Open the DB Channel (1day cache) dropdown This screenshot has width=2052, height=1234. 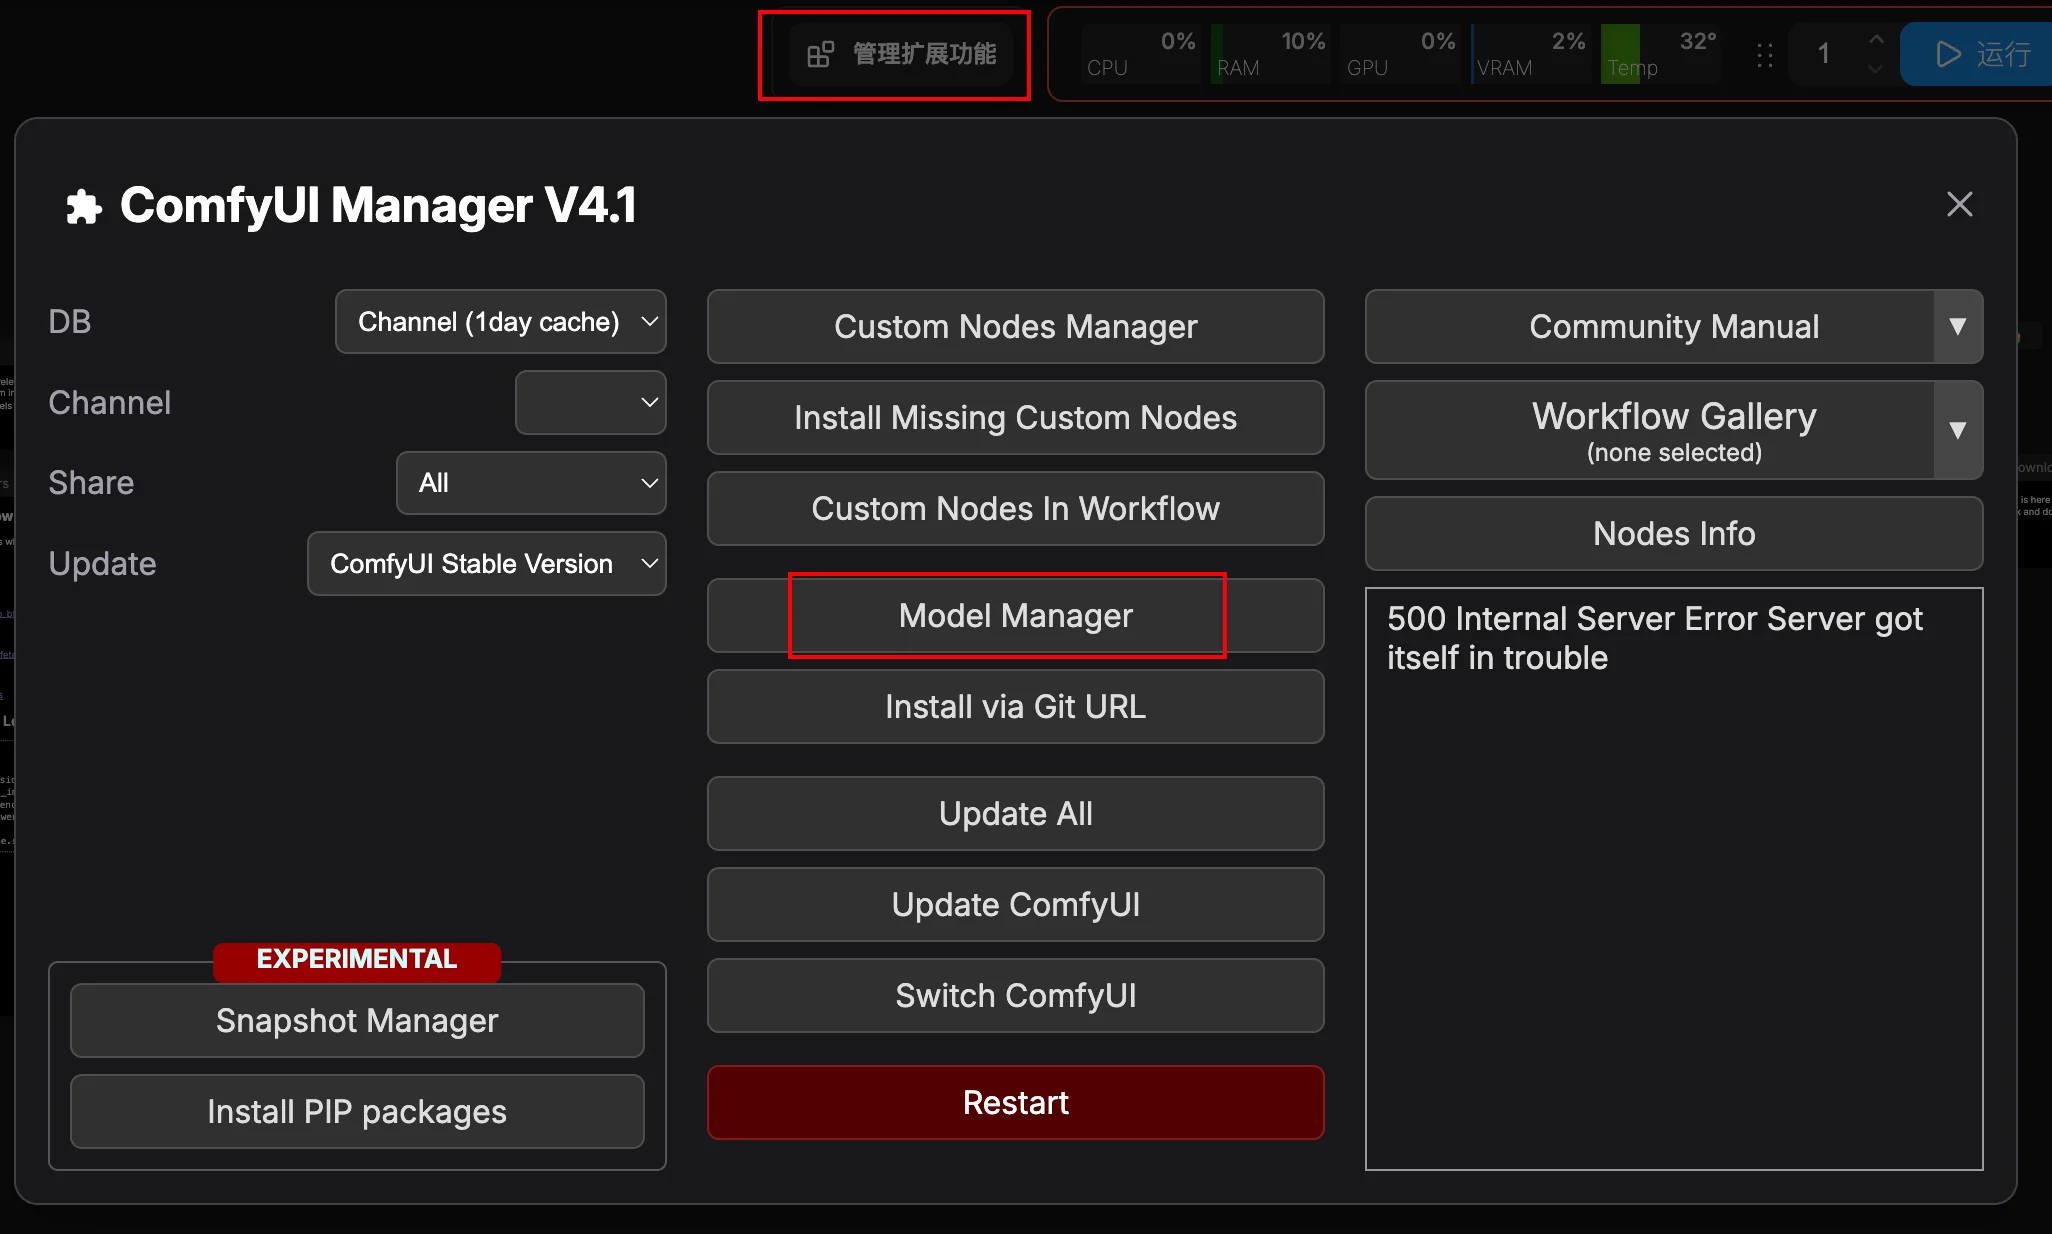pos(501,322)
